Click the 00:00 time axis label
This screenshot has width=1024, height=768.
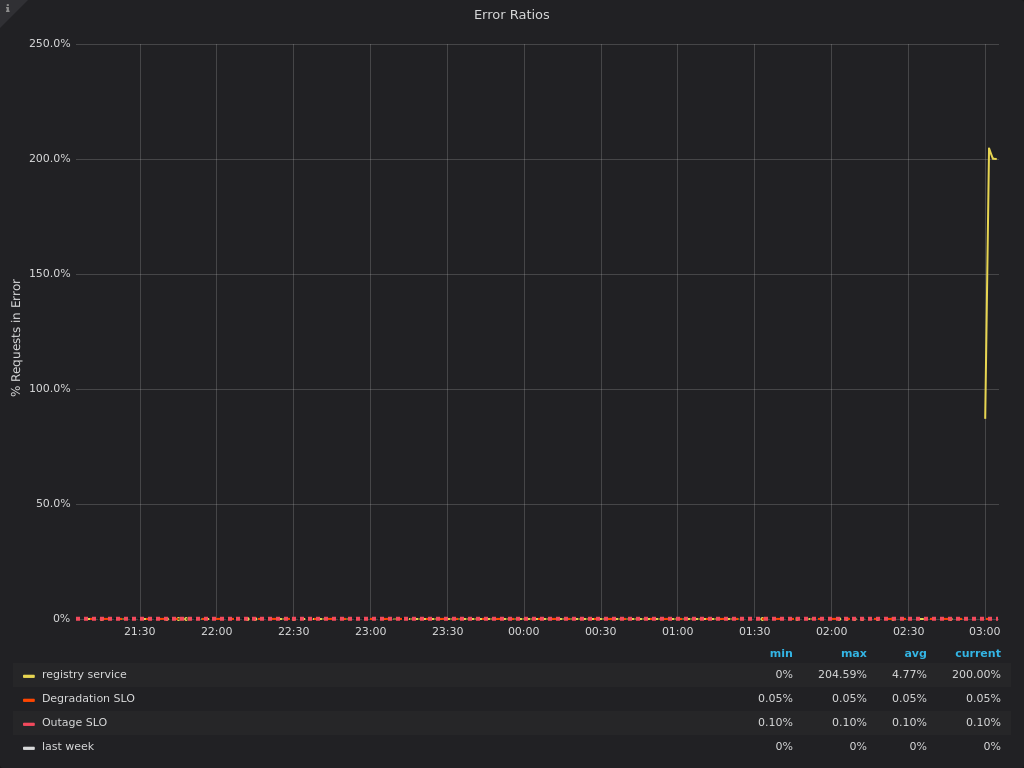[x=523, y=632]
